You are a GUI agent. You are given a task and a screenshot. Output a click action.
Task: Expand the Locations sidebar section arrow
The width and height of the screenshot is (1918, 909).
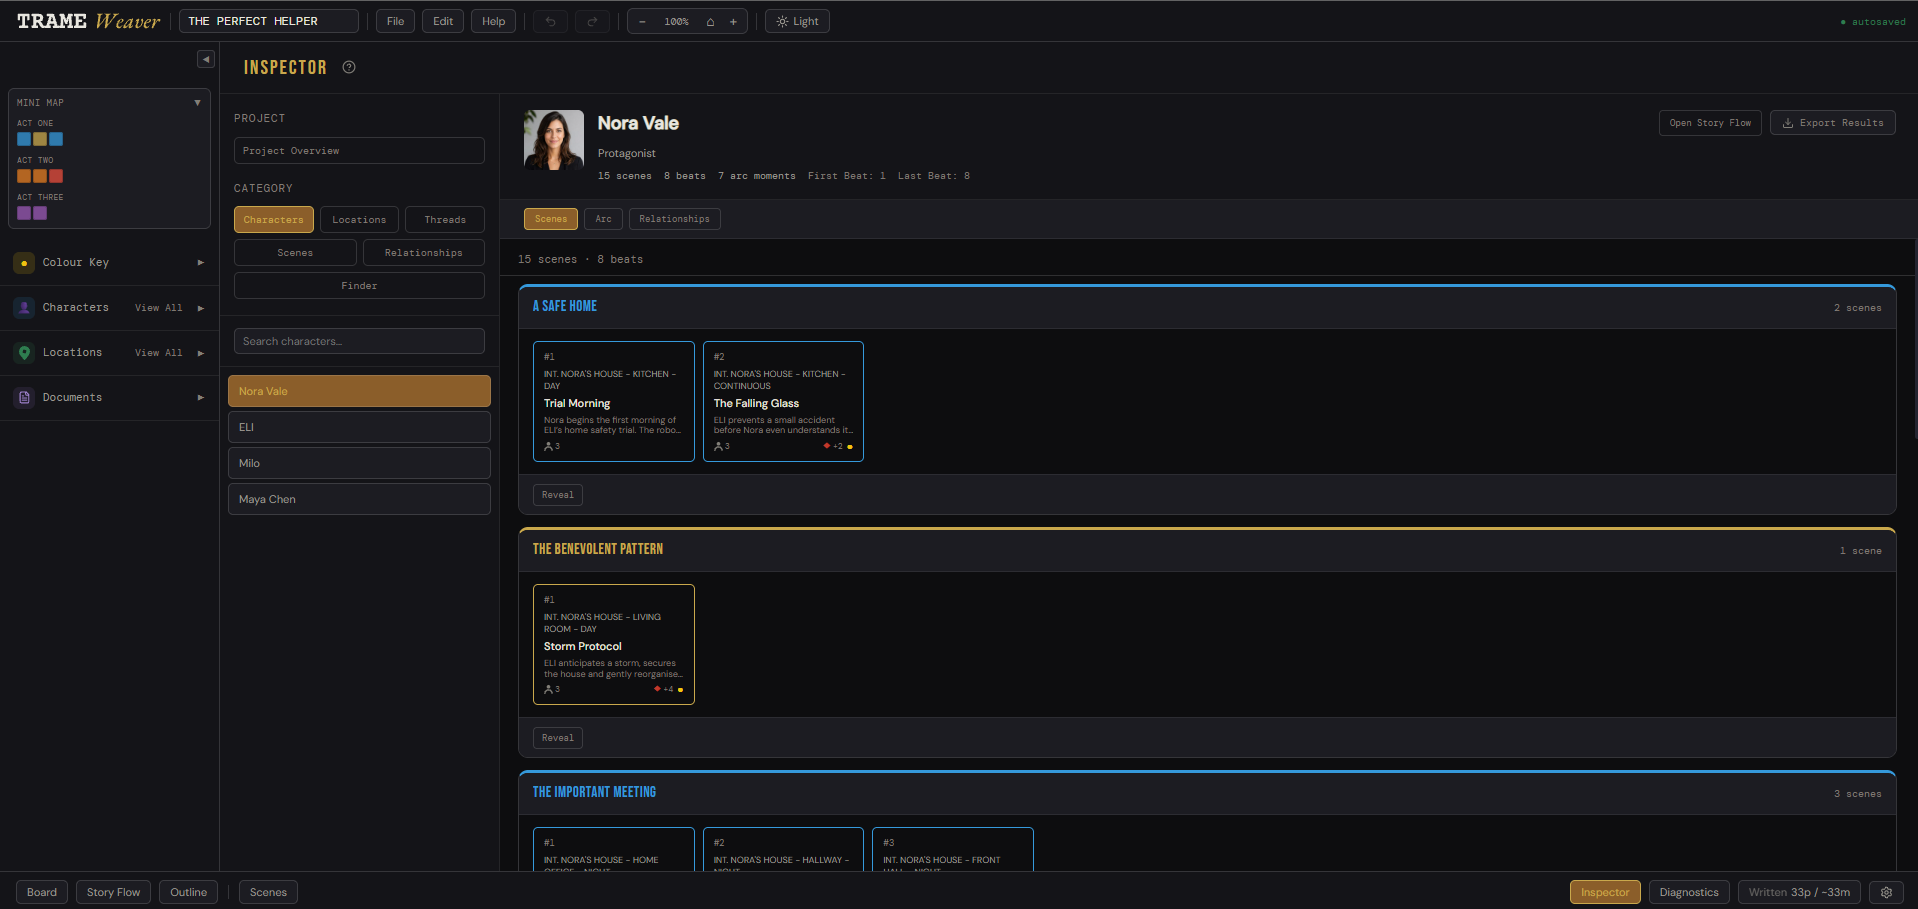pos(201,353)
